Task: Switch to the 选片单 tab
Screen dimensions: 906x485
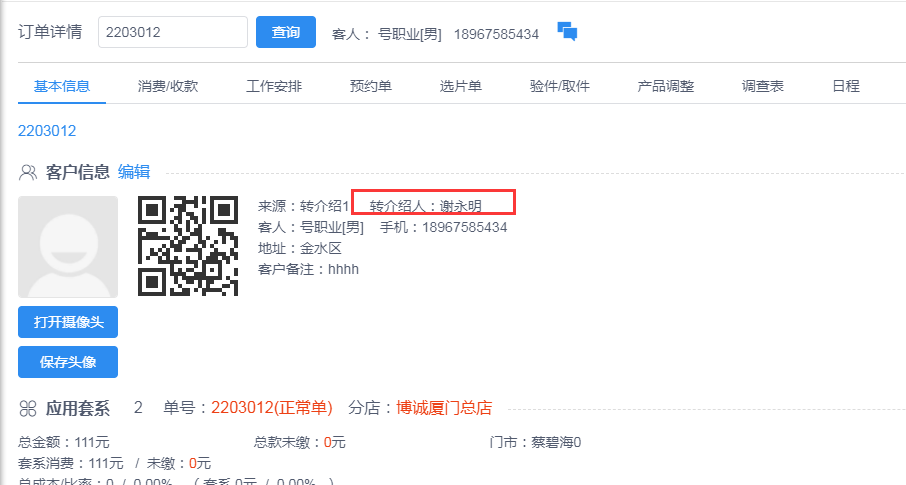Action: (x=461, y=86)
